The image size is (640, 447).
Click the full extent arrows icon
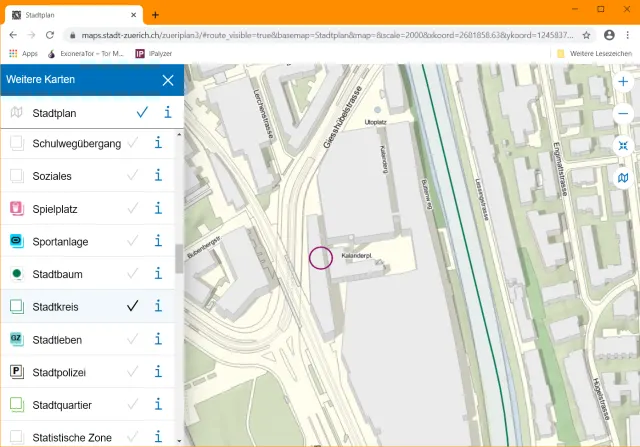click(x=623, y=146)
